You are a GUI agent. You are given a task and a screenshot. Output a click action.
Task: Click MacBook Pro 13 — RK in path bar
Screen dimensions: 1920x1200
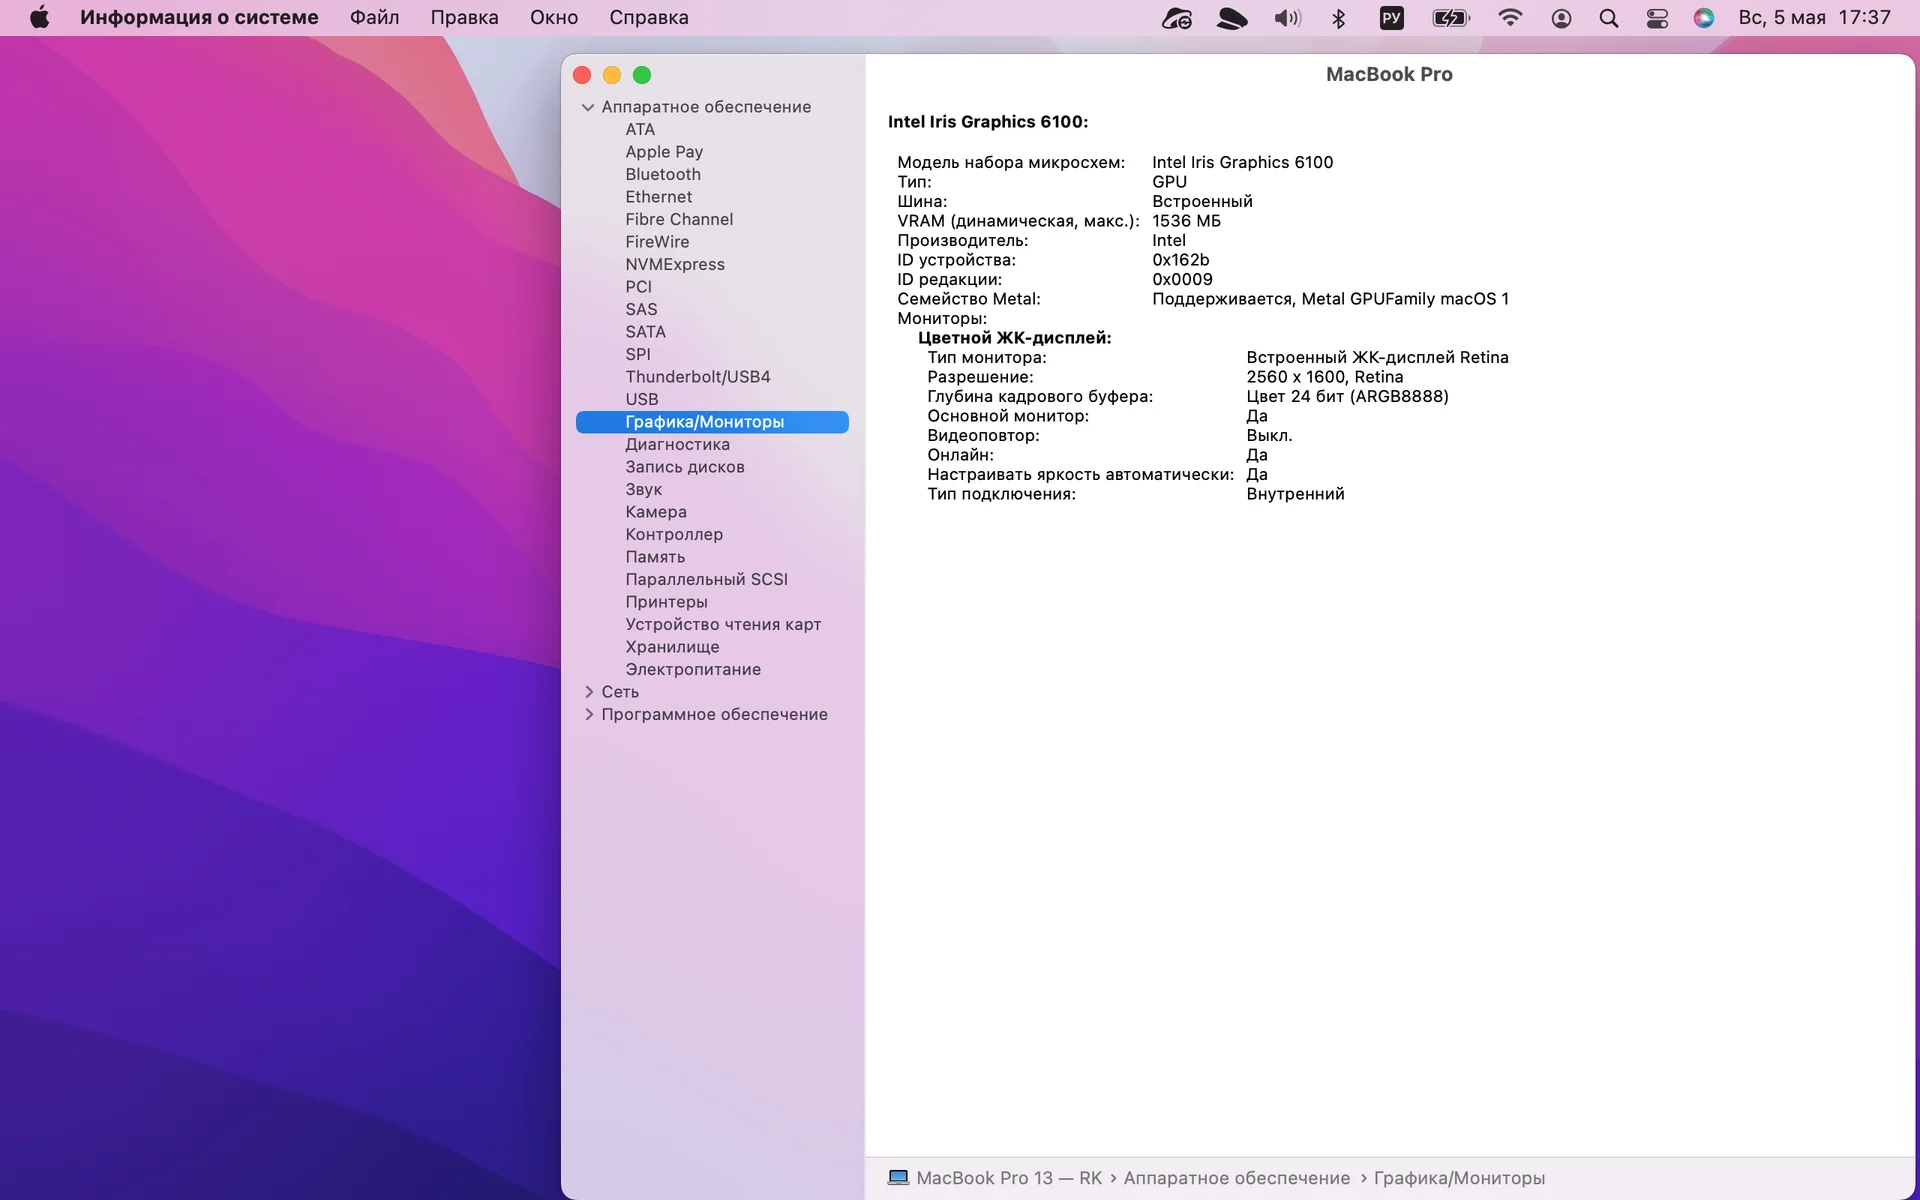tap(1009, 1178)
